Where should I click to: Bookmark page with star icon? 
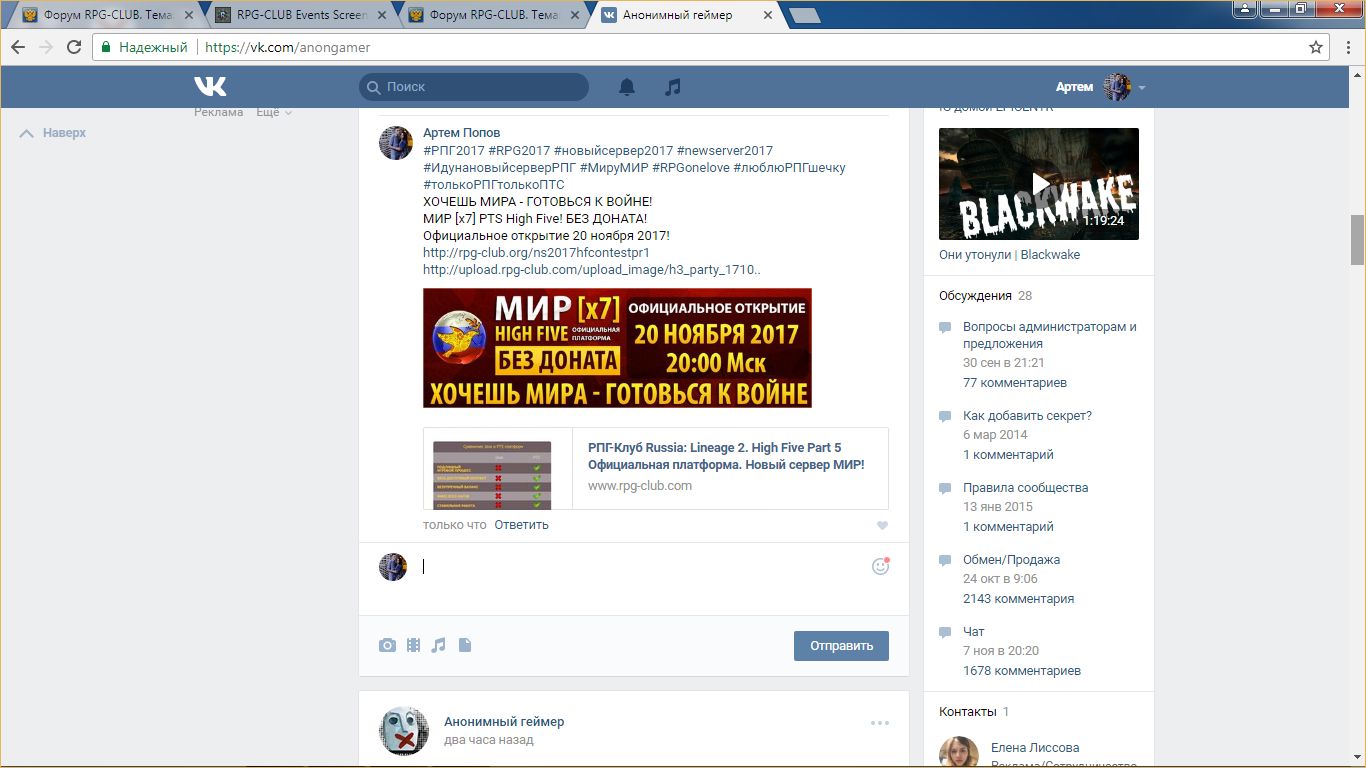[x=1316, y=47]
